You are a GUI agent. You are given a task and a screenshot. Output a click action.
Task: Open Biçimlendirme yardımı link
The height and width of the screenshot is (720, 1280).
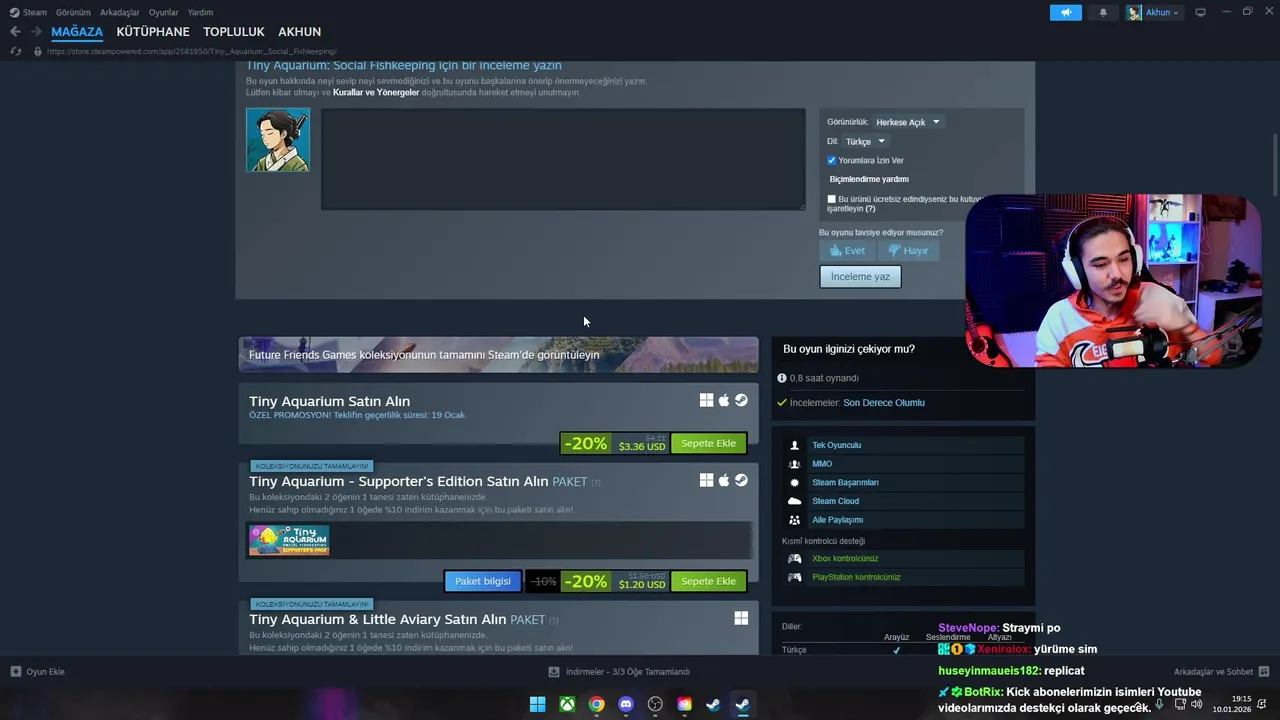(869, 179)
